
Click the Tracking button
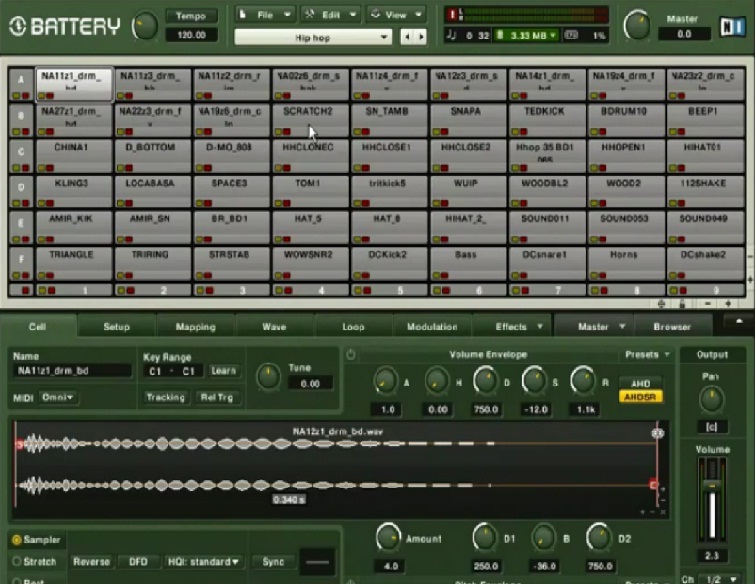[165, 397]
